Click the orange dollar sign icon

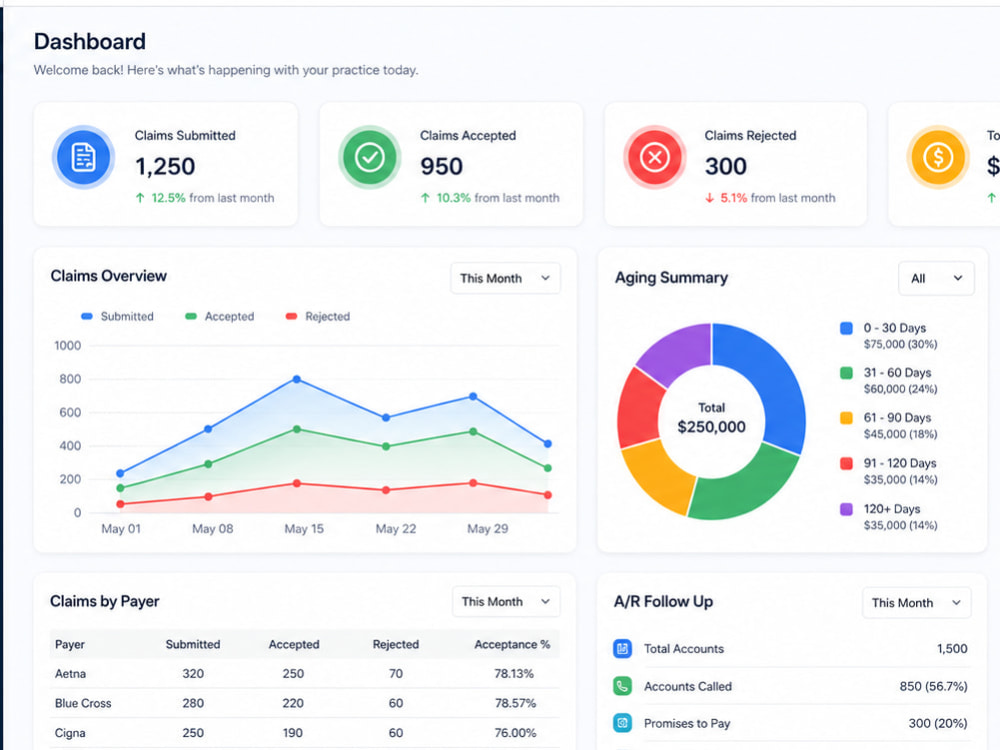click(x=938, y=157)
